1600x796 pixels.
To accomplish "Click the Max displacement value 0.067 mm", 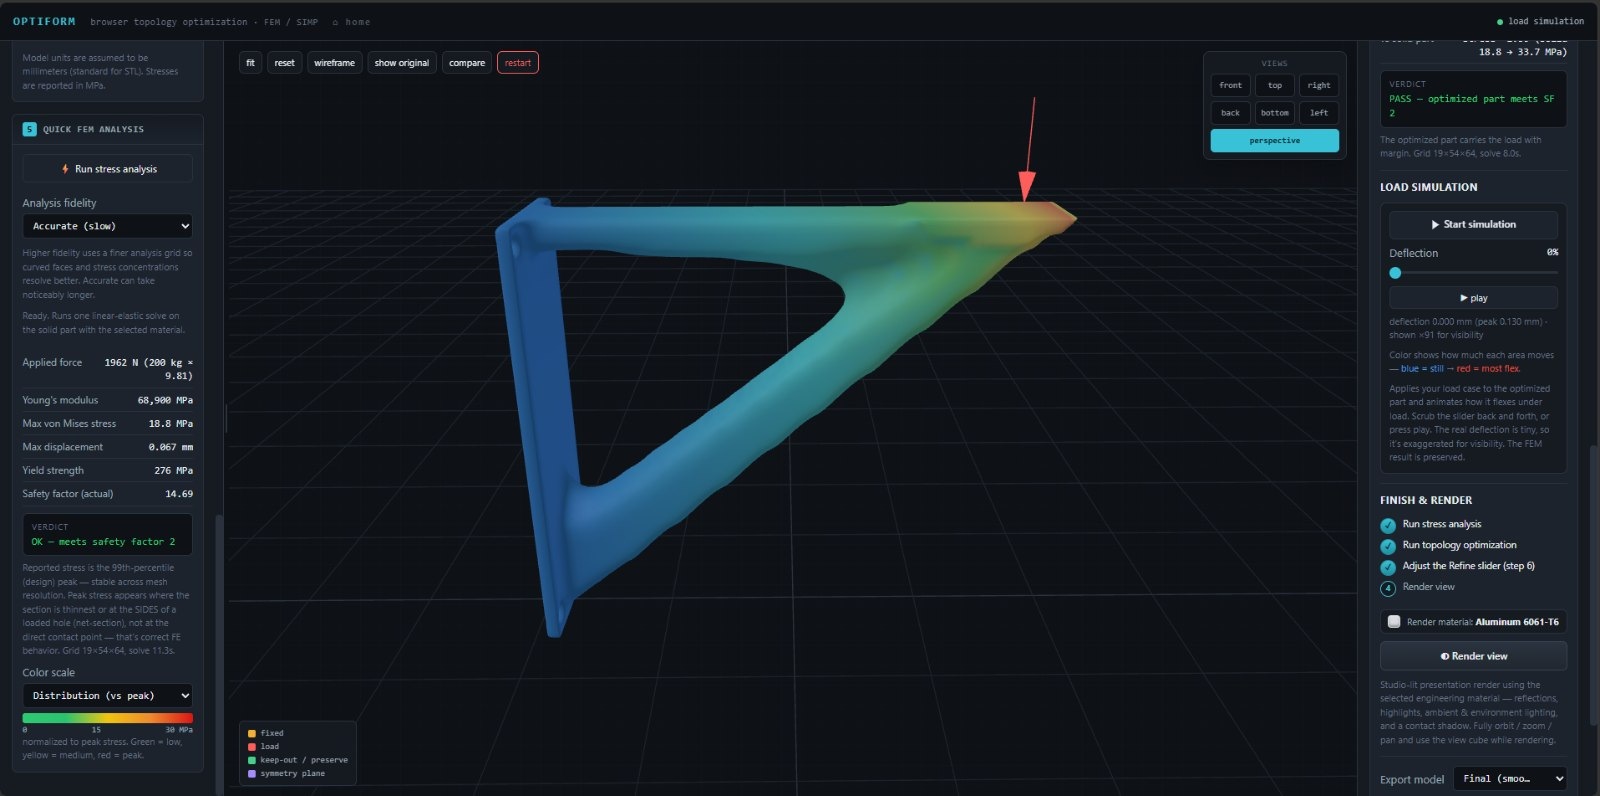I will 171,447.
